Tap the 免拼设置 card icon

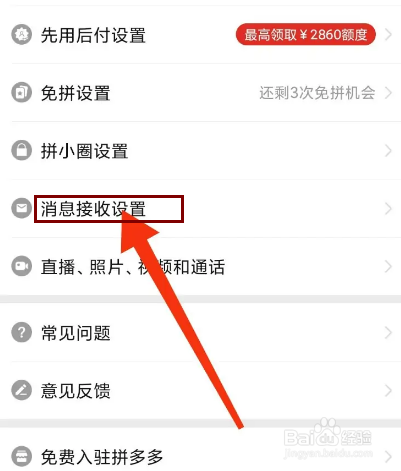coord(22,92)
